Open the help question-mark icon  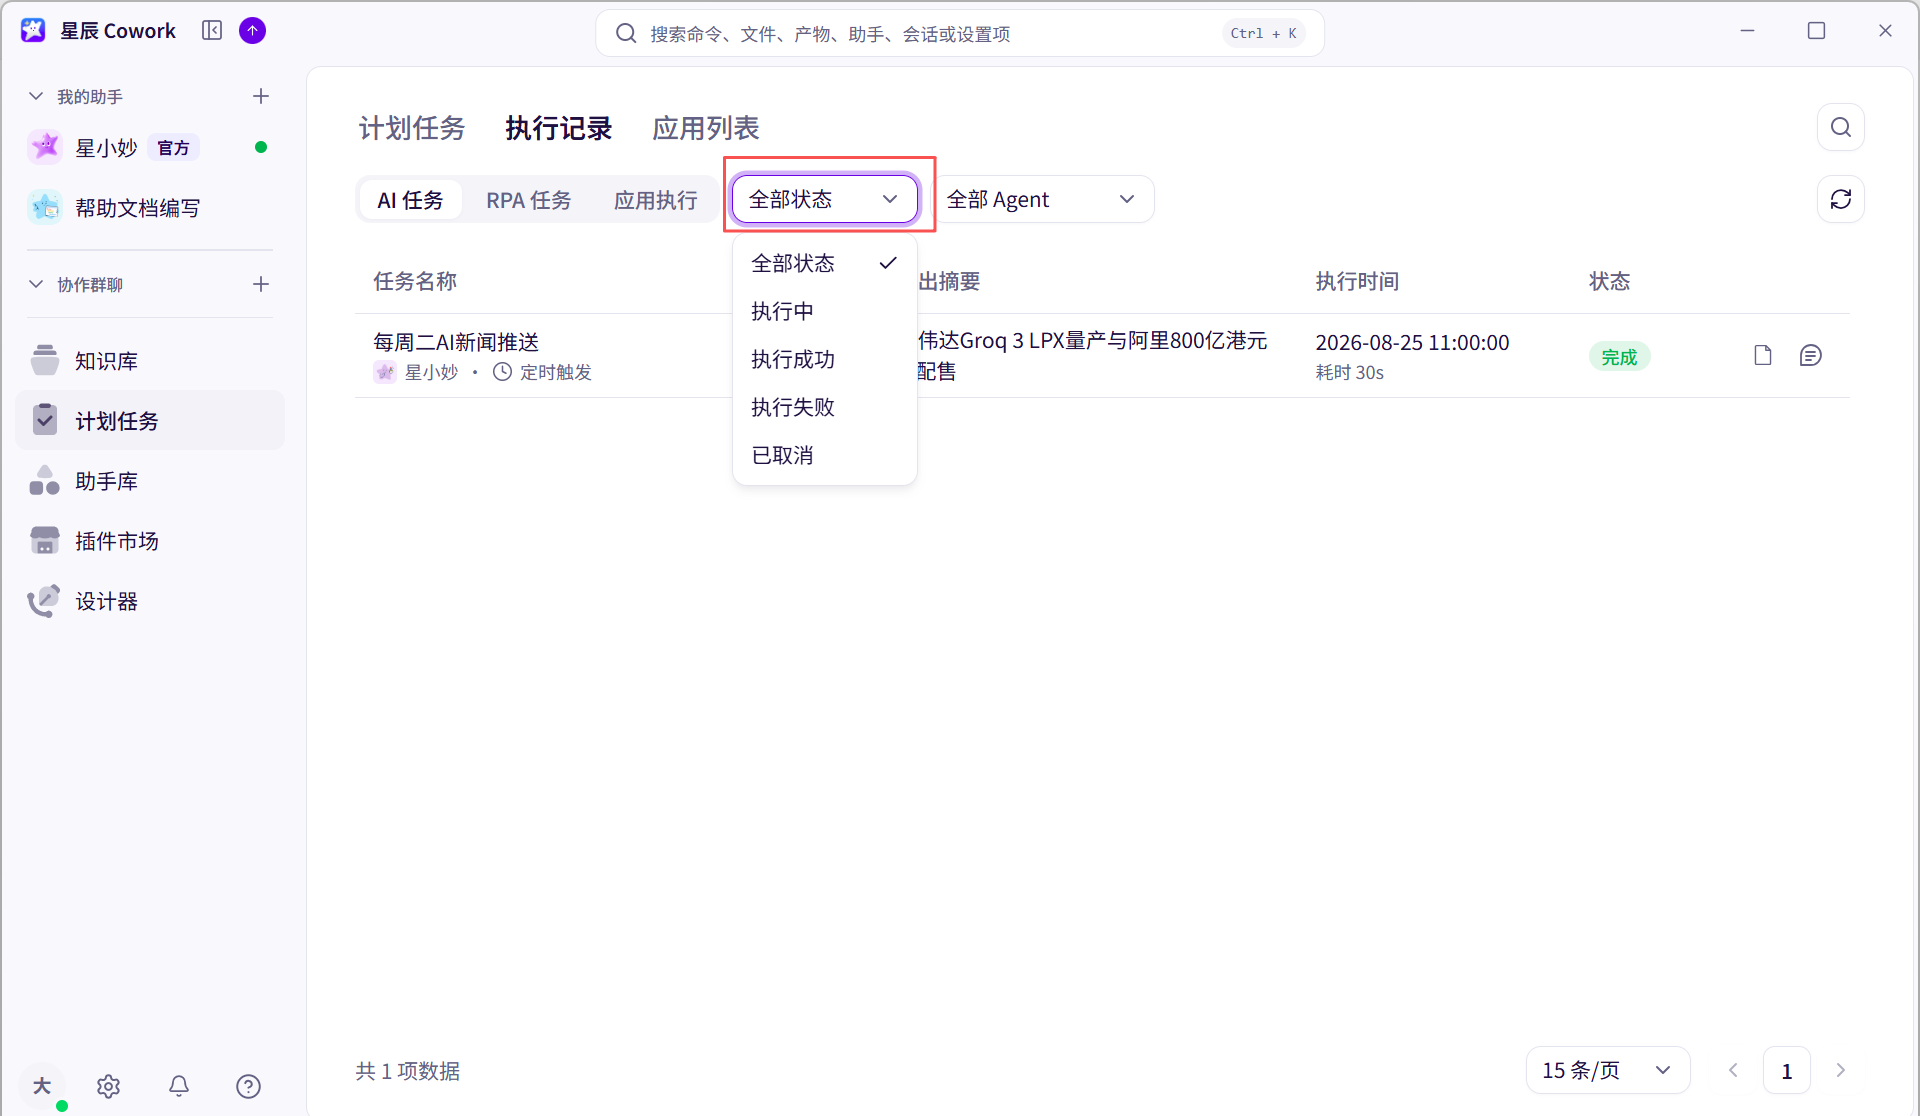[x=248, y=1086]
